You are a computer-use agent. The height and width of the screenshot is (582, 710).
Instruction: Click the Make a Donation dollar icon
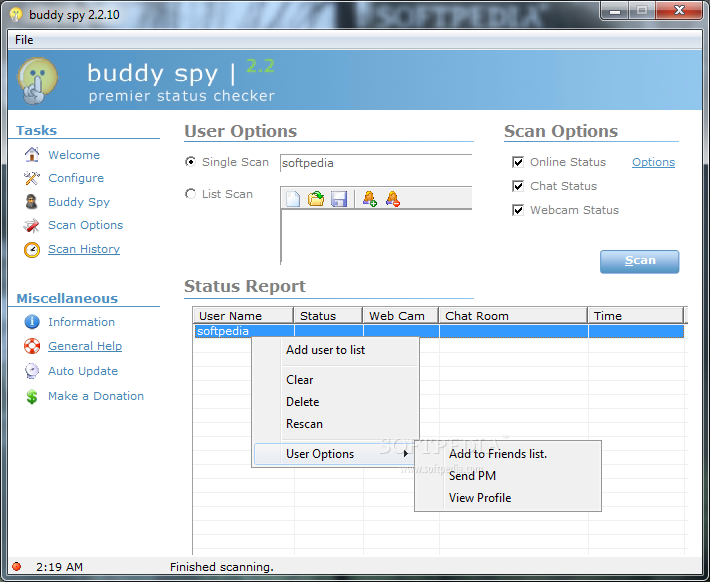tap(32, 396)
